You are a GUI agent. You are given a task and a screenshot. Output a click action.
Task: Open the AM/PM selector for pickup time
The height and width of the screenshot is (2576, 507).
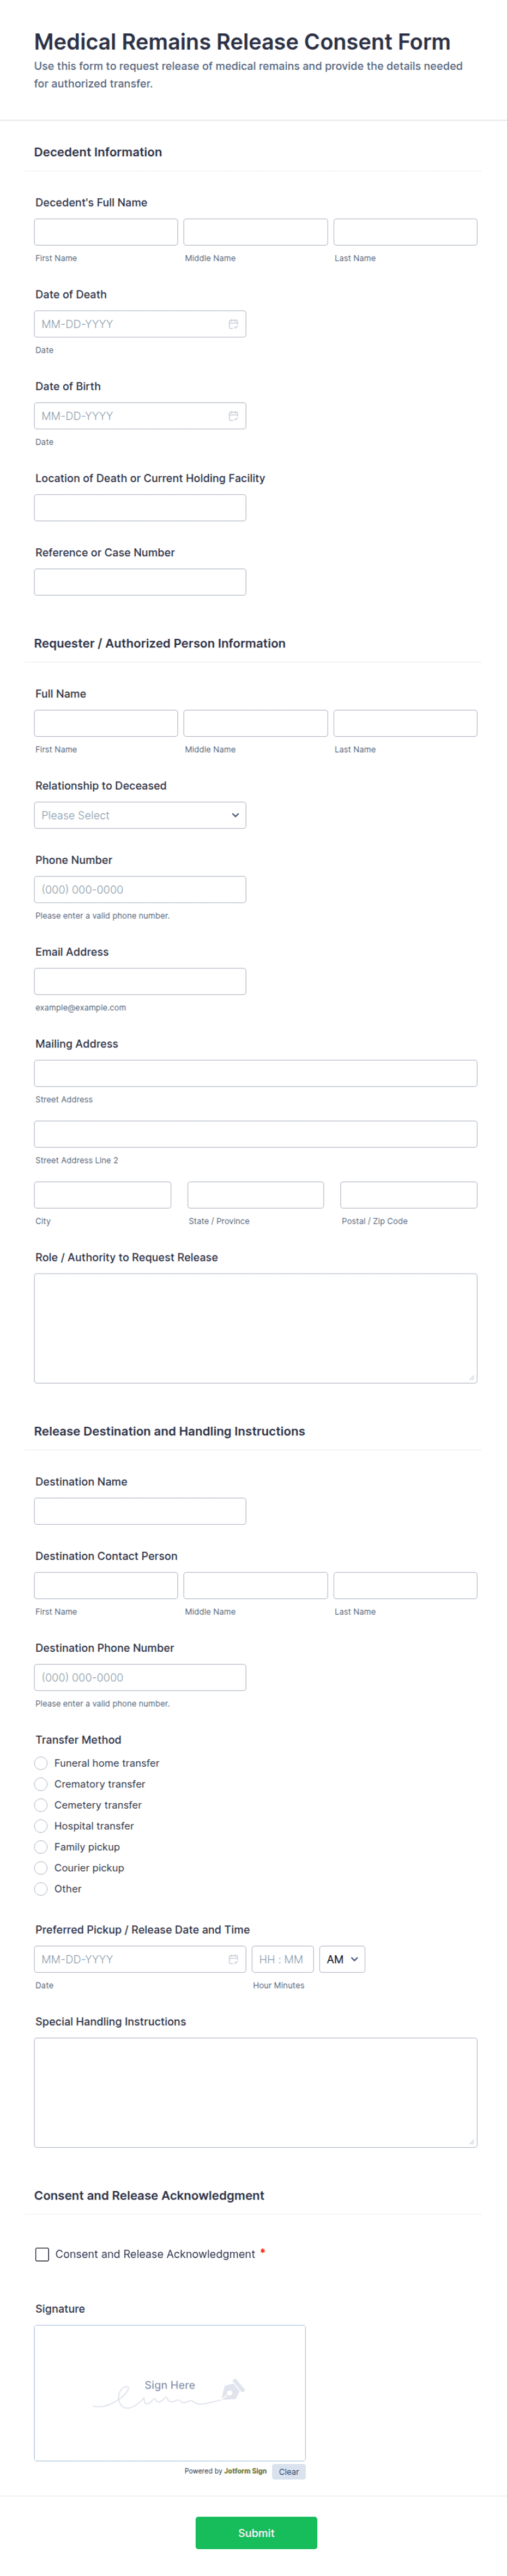click(x=342, y=1959)
